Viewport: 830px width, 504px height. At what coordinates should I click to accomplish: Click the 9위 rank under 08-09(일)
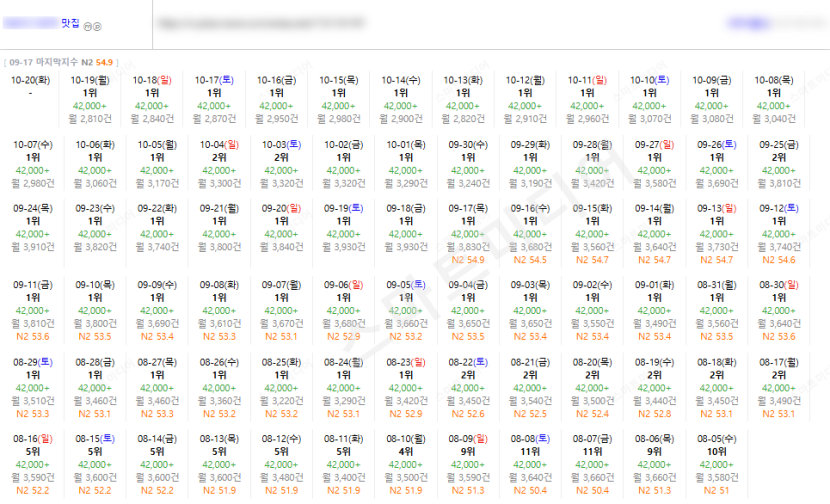click(468, 452)
